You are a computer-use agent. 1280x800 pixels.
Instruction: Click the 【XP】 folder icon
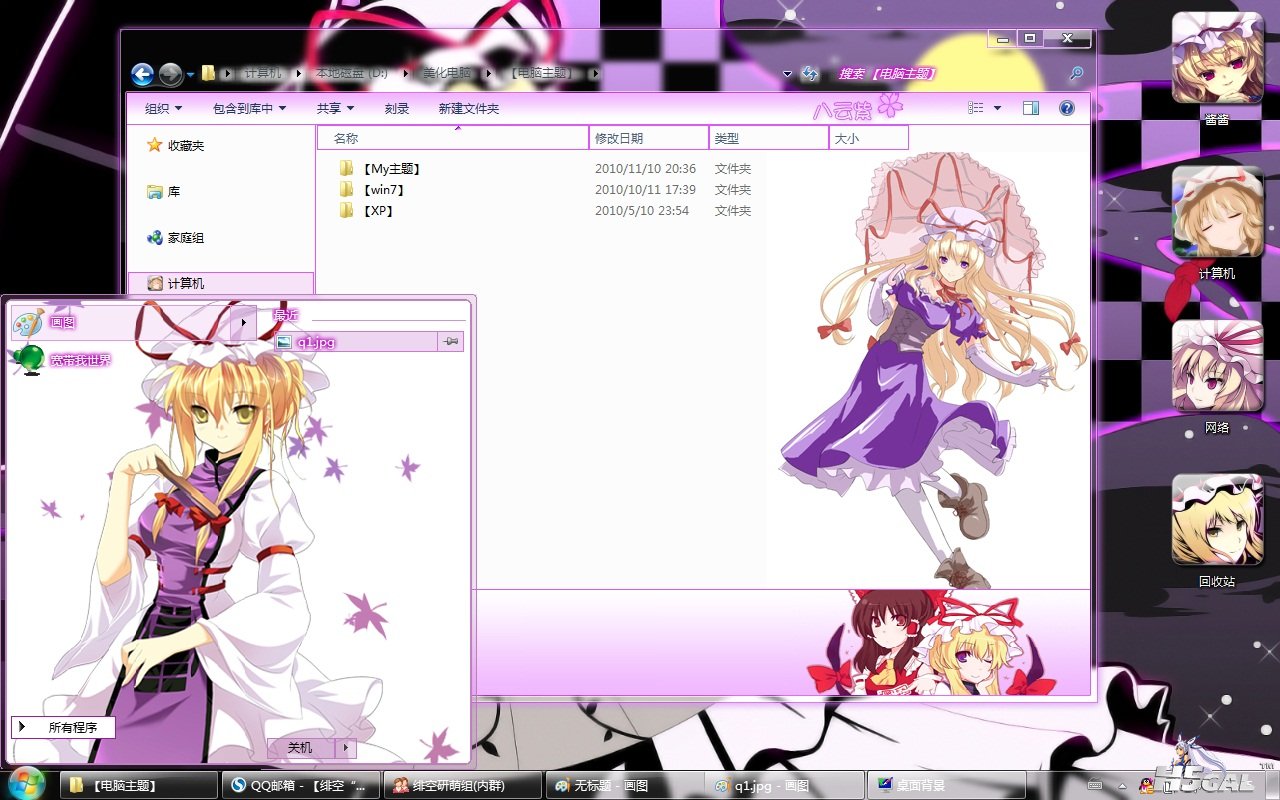pos(346,211)
